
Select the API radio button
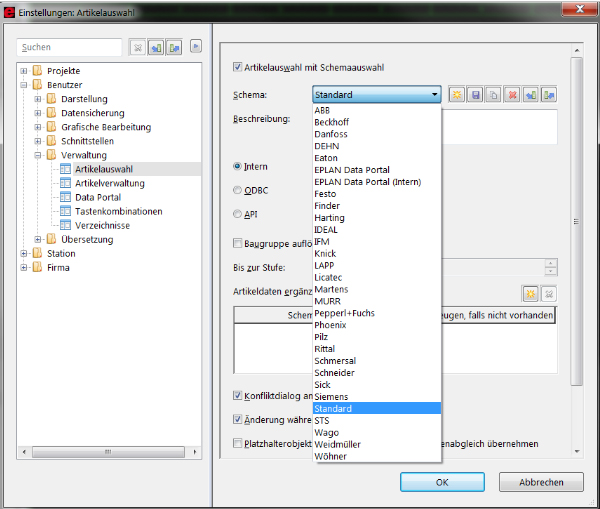238,214
